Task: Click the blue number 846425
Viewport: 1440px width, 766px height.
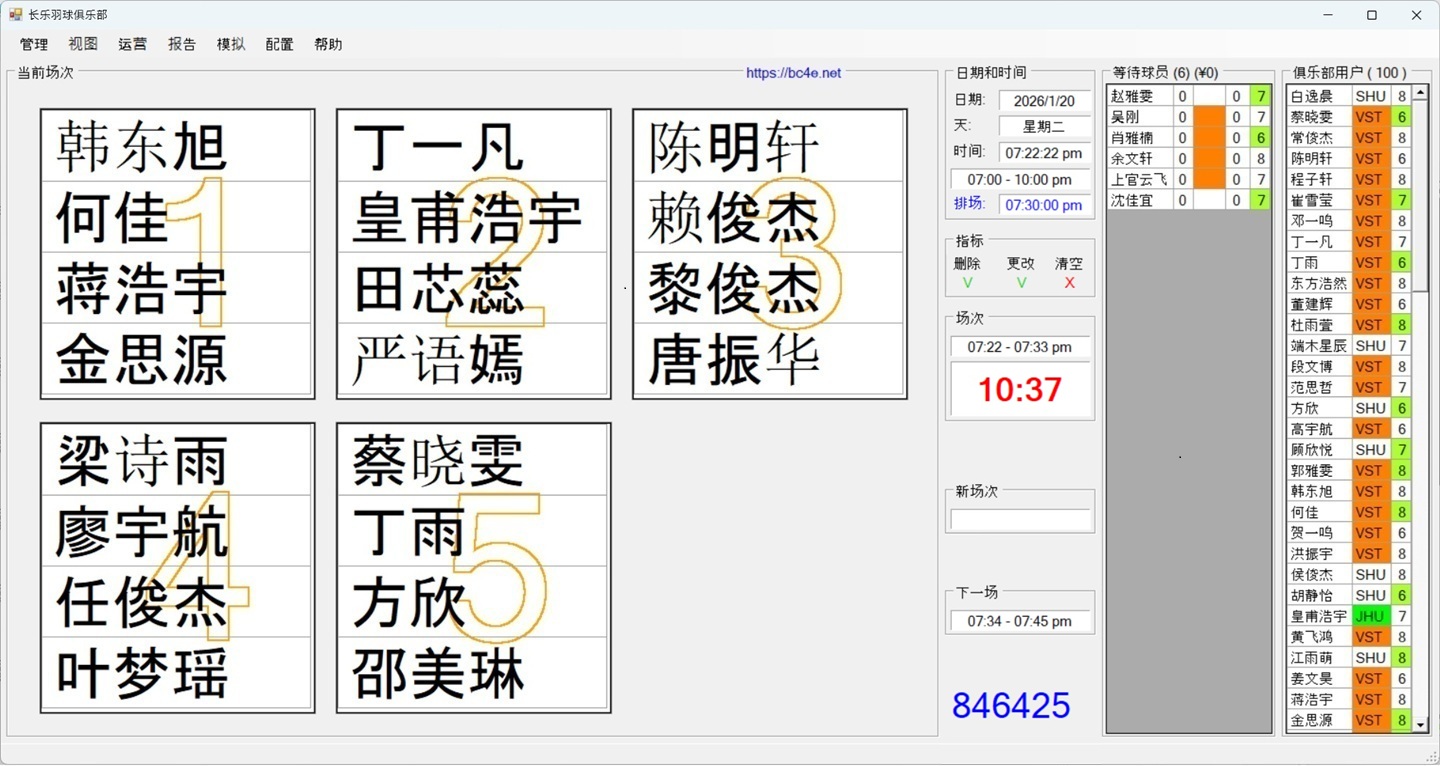Action: coord(1009,706)
